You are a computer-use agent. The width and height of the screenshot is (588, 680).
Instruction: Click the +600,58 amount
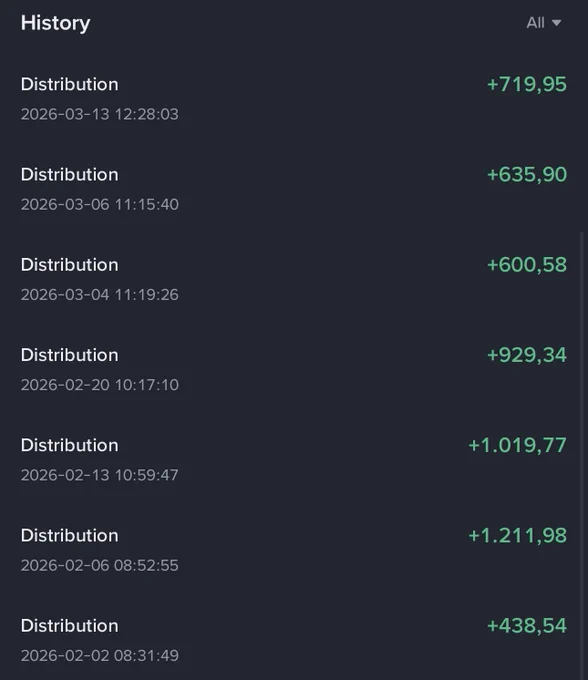pos(526,265)
